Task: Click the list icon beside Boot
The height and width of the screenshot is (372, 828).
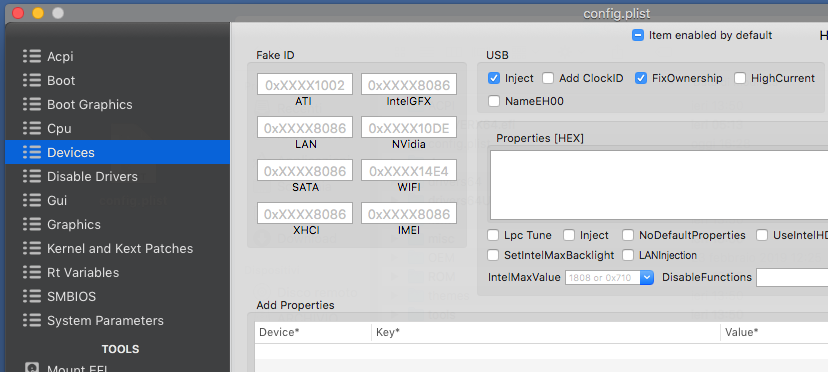Action: pos(32,80)
